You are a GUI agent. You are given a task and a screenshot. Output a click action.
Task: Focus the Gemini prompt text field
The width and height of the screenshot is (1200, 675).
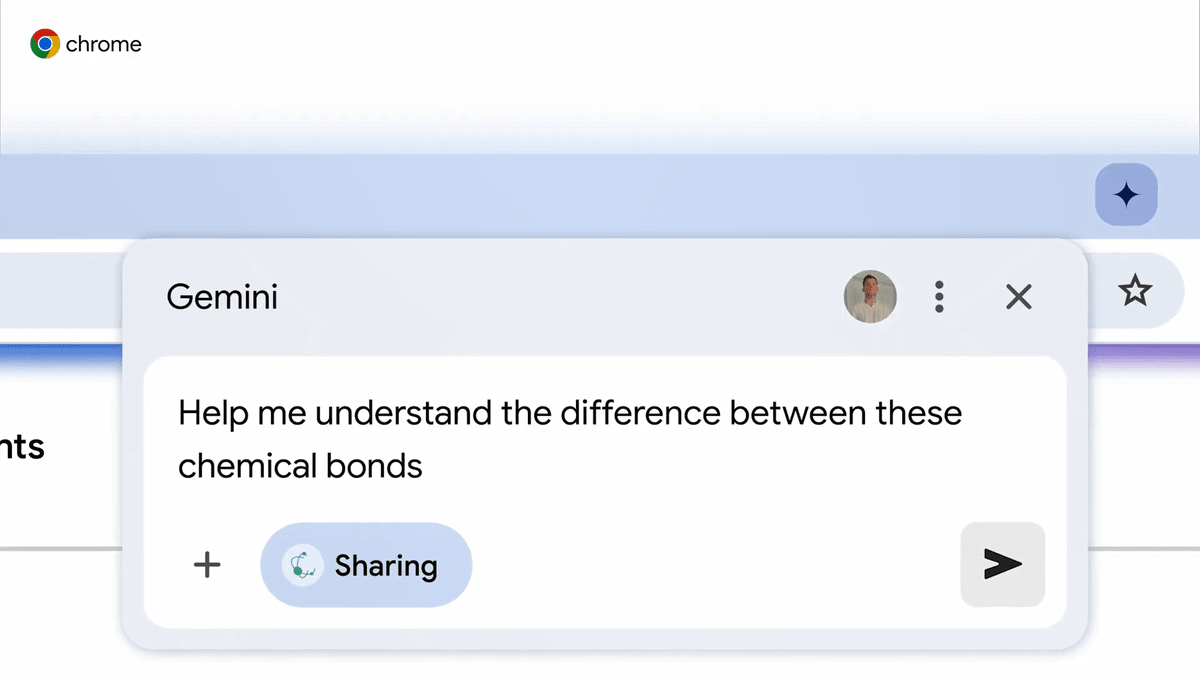pyautogui.click(x=604, y=439)
